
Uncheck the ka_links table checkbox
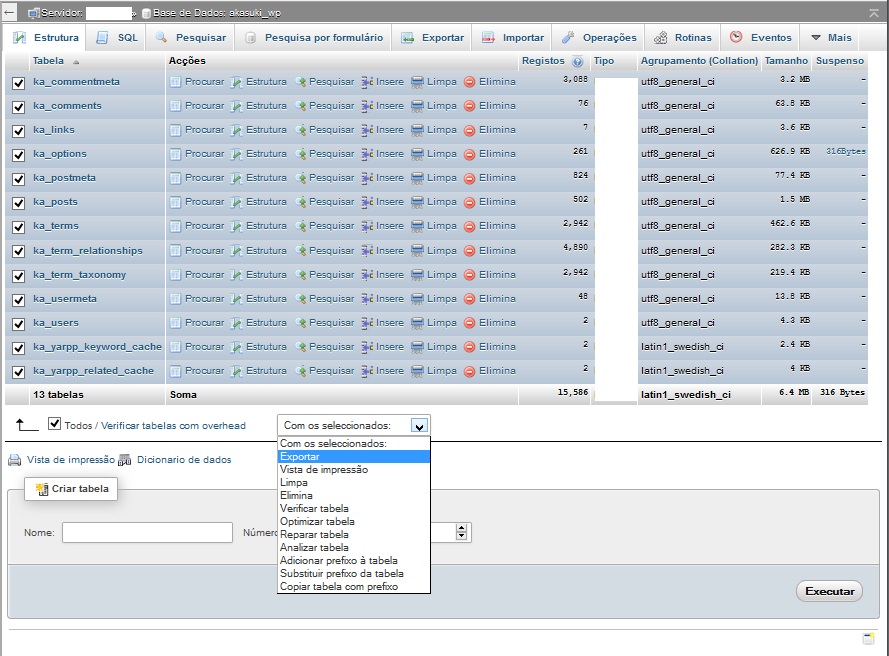(19, 131)
